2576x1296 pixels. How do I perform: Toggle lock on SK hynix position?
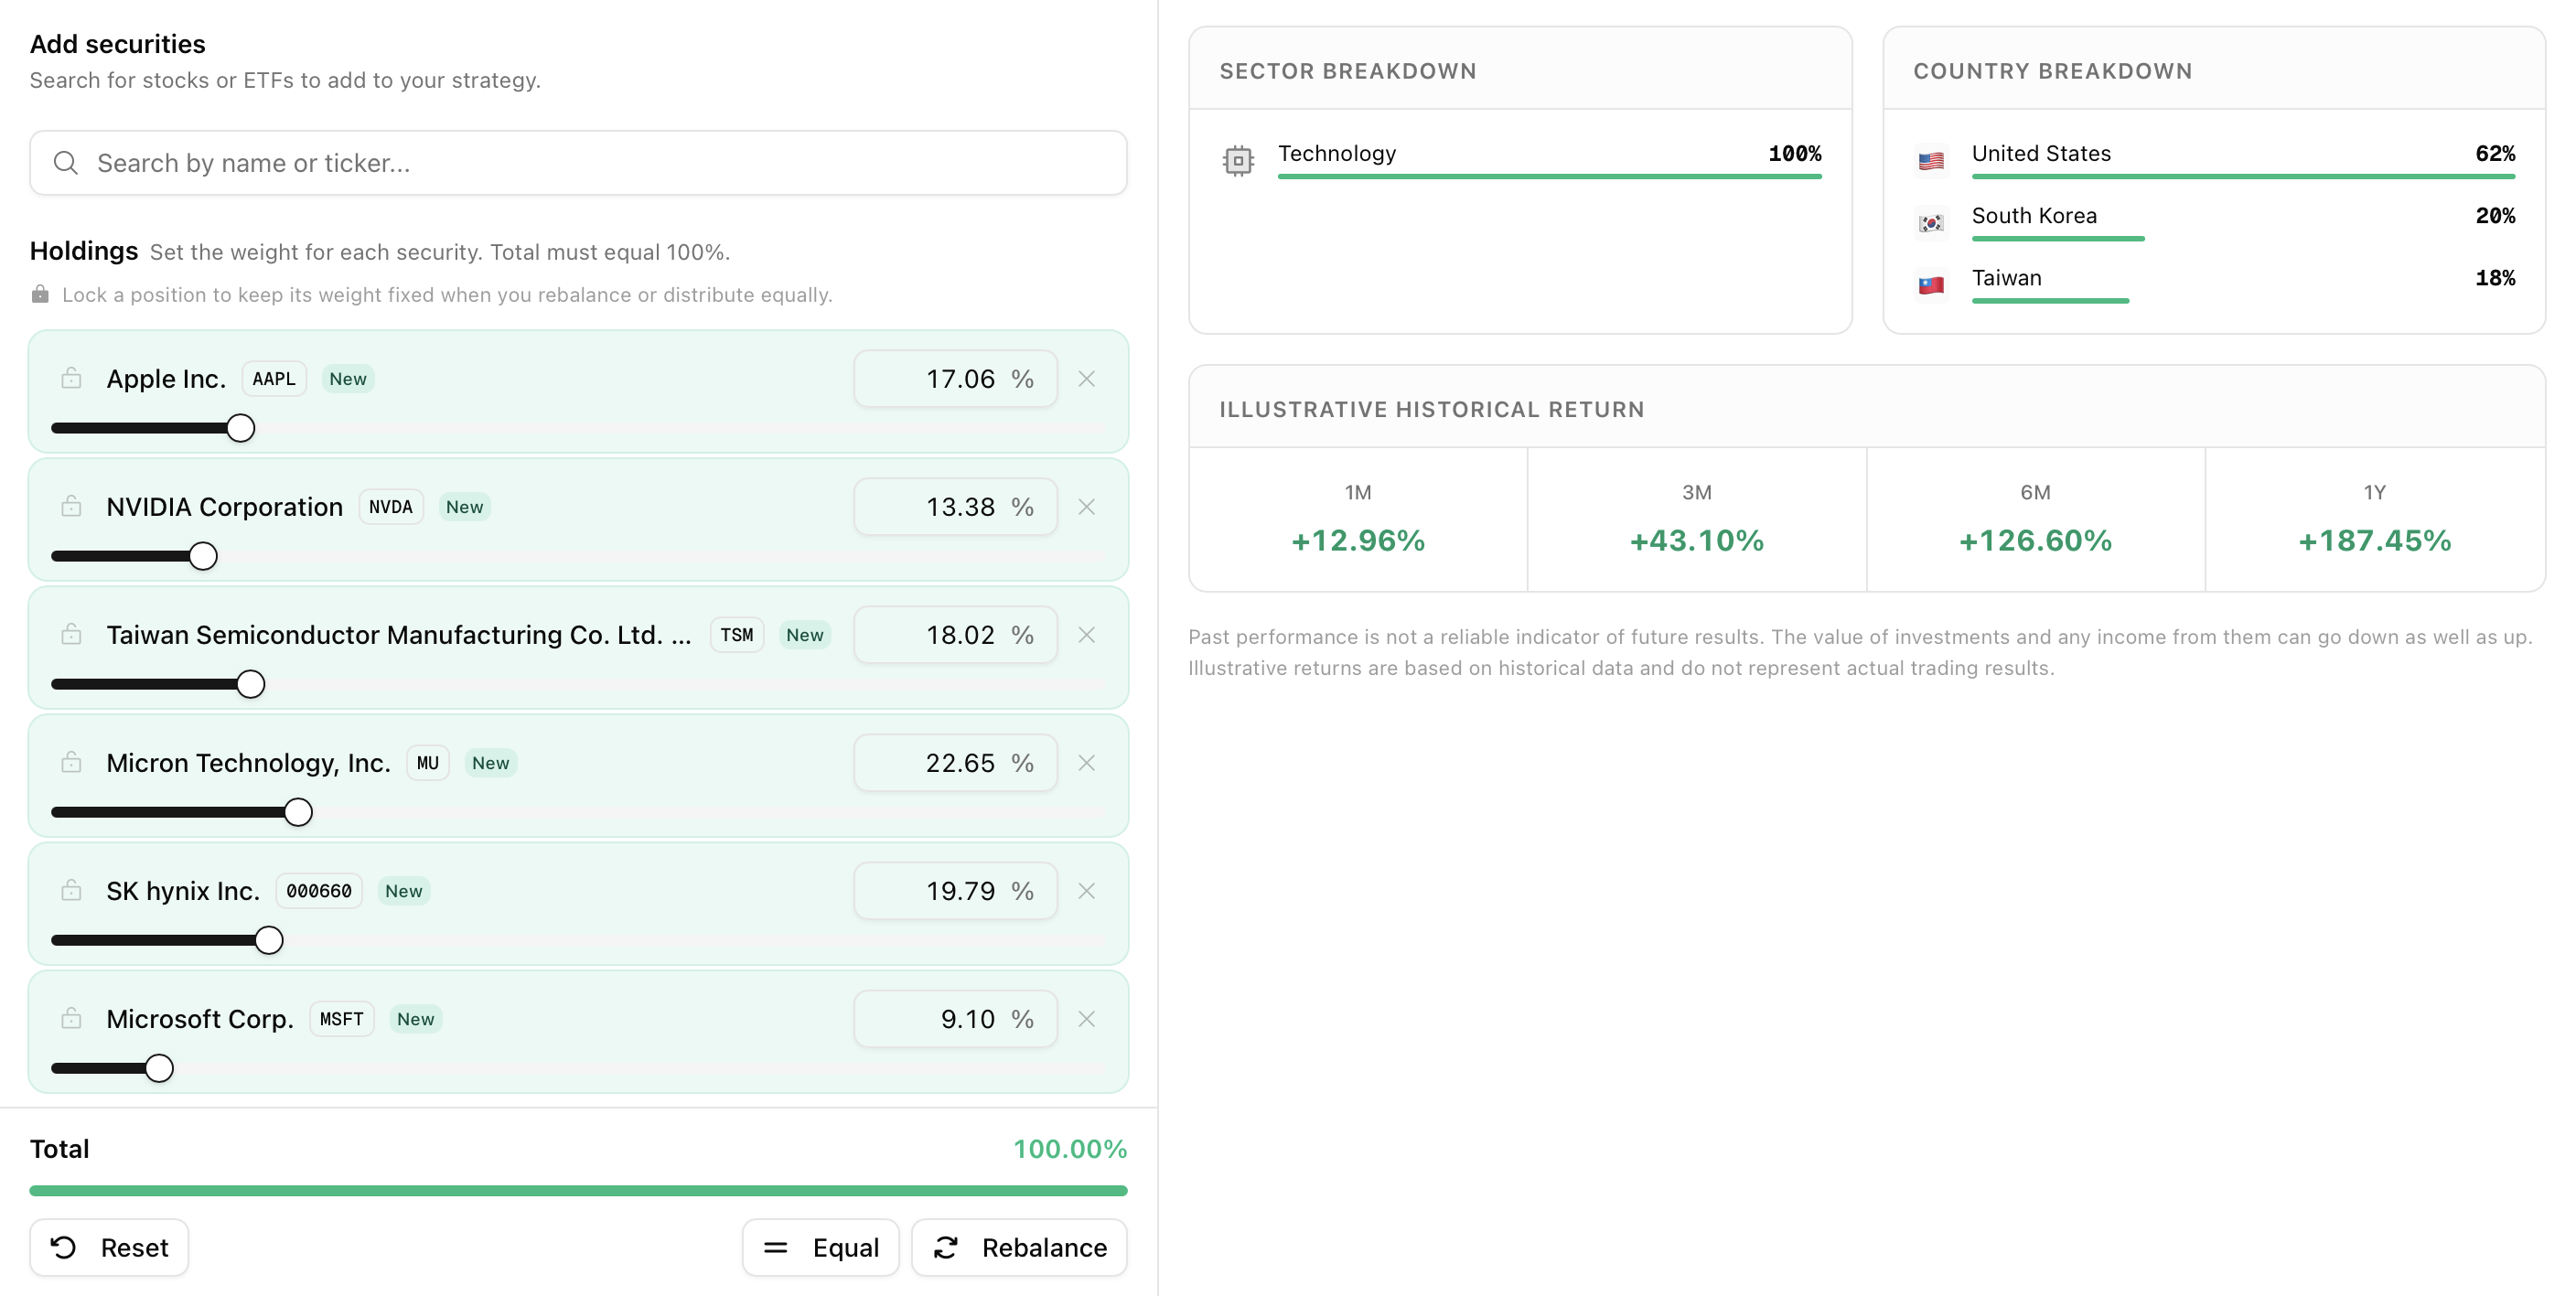coord(71,890)
